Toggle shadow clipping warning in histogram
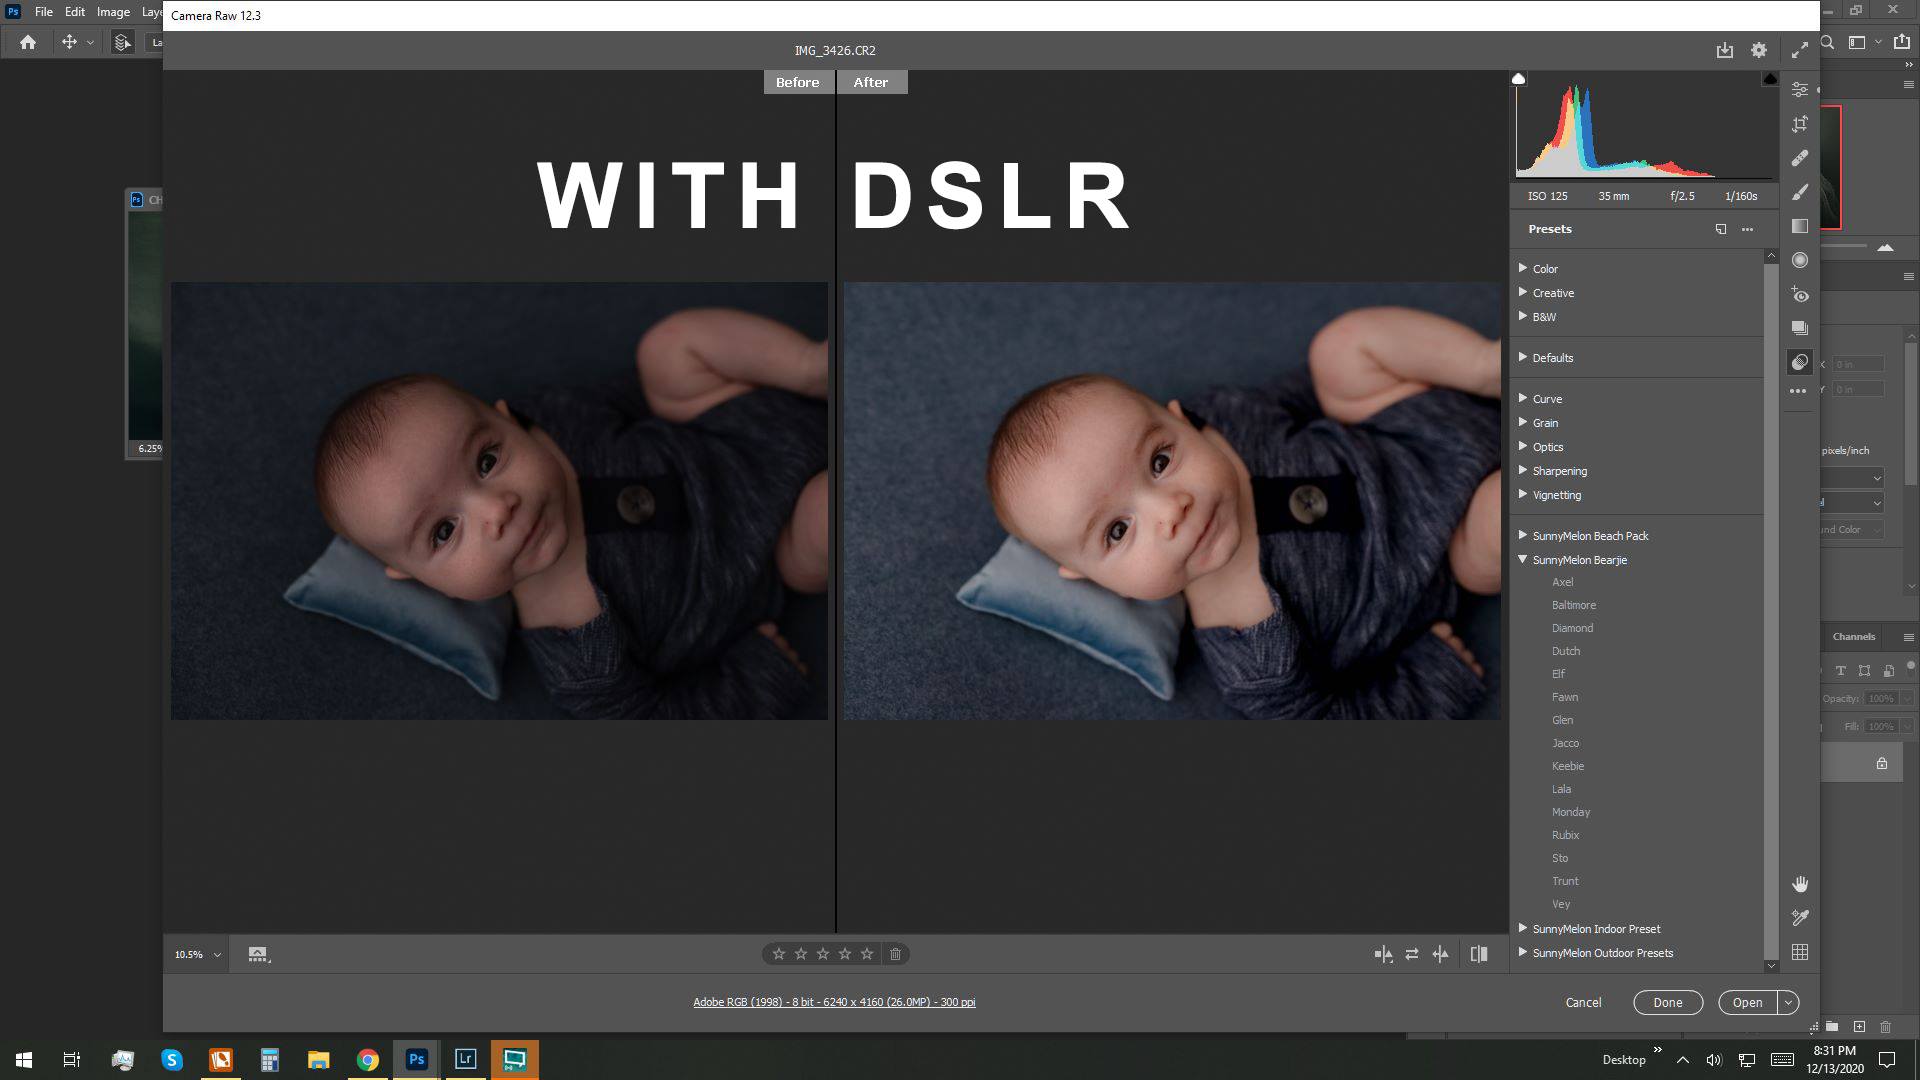 [x=1519, y=79]
